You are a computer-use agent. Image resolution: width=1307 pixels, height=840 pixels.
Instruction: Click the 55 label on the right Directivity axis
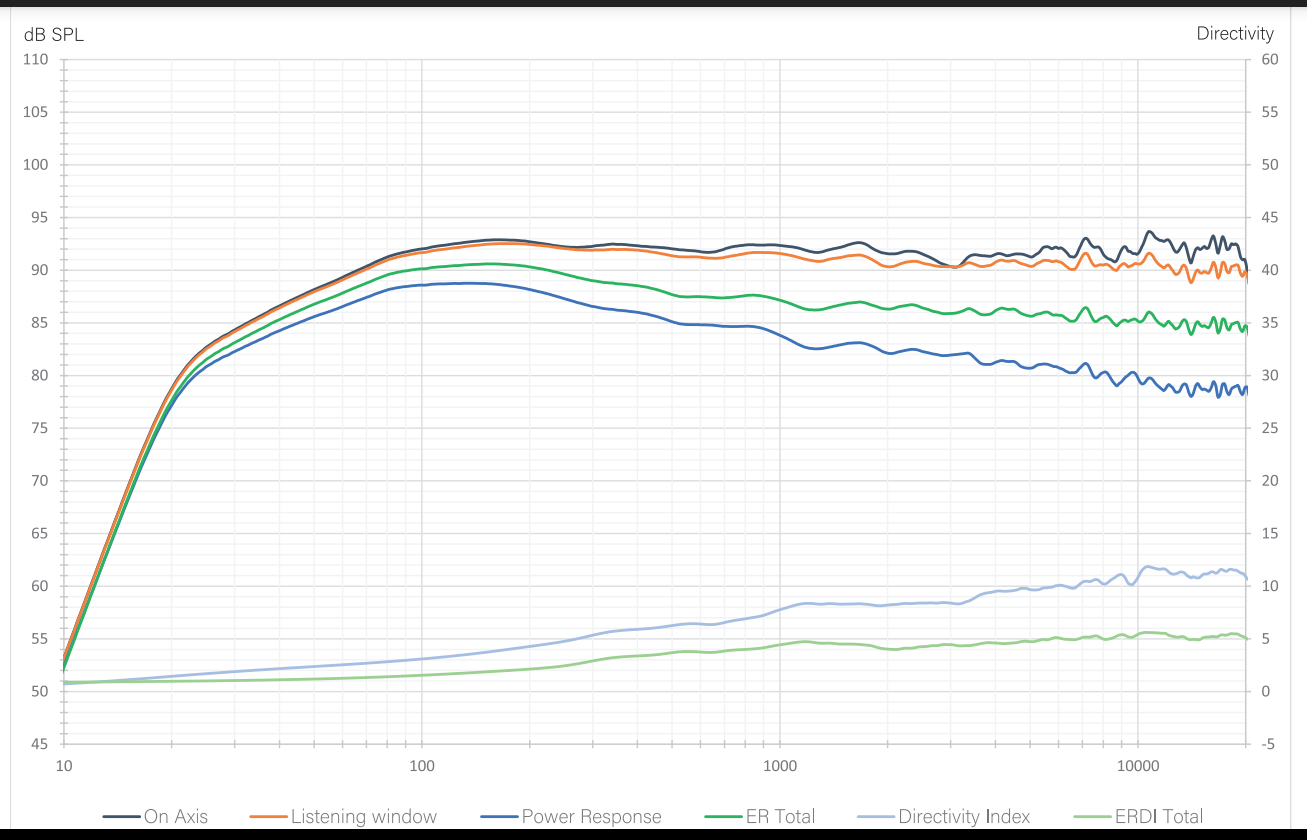tap(1268, 112)
